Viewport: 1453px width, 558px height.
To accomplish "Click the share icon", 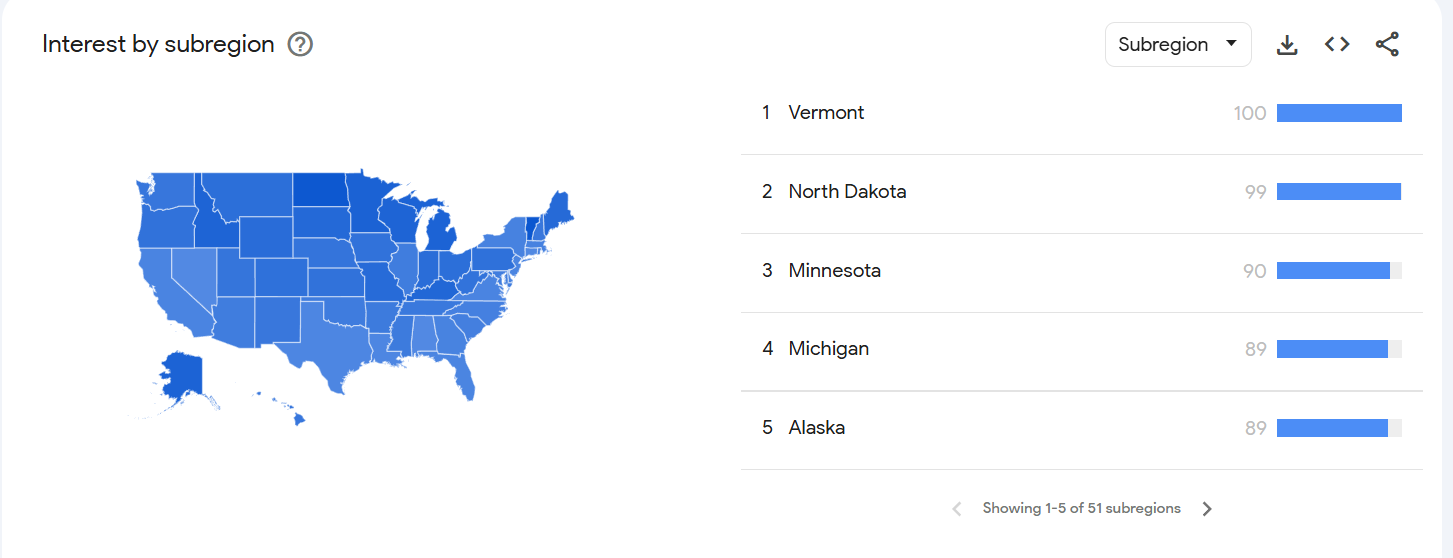I will pyautogui.click(x=1387, y=45).
